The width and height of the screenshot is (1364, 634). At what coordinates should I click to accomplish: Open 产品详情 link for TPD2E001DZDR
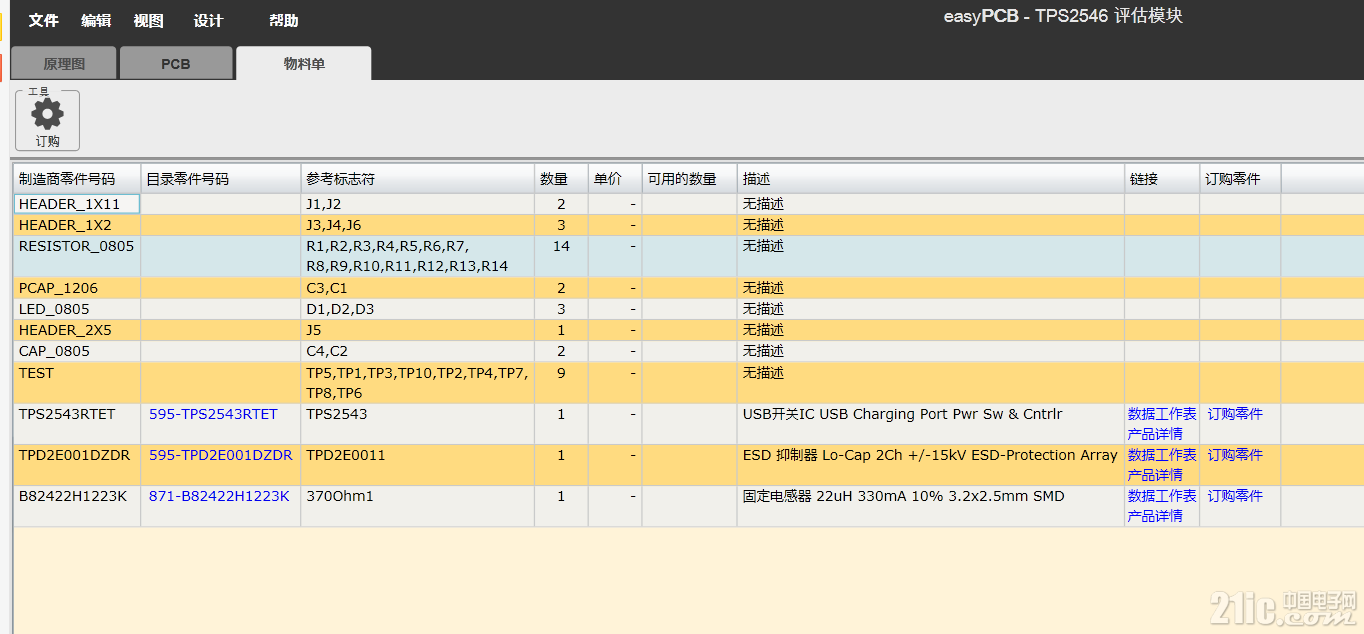point(1155,475)
